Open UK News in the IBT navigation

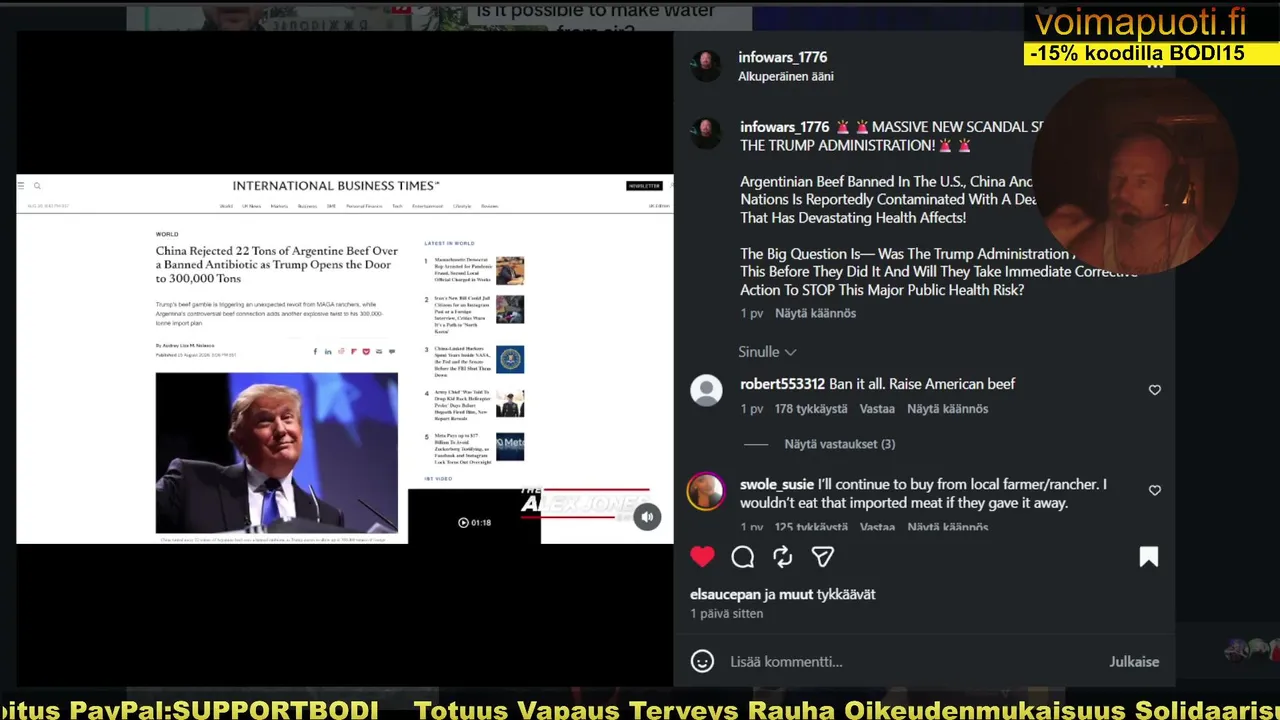tap(251, 206)
